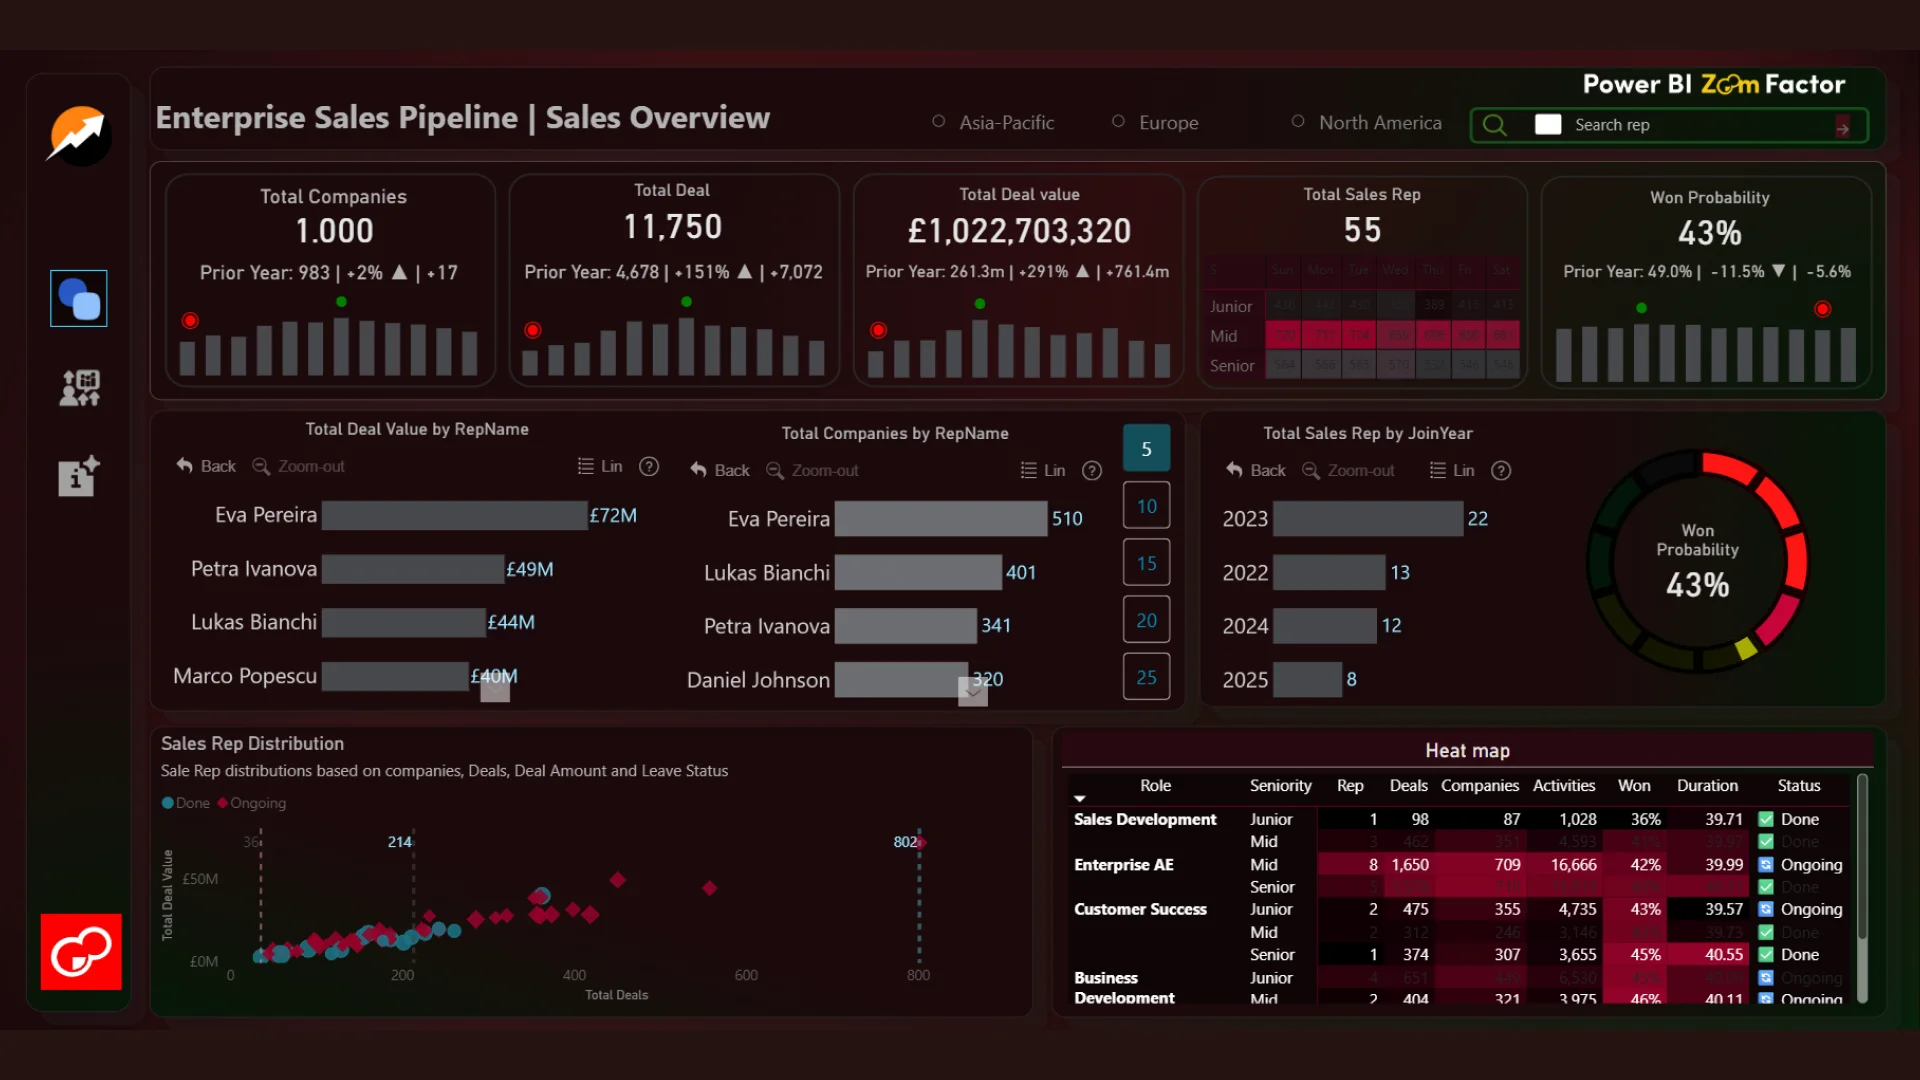
Task: Click the orange arrow logo icon
Action: tap(79, 135)
